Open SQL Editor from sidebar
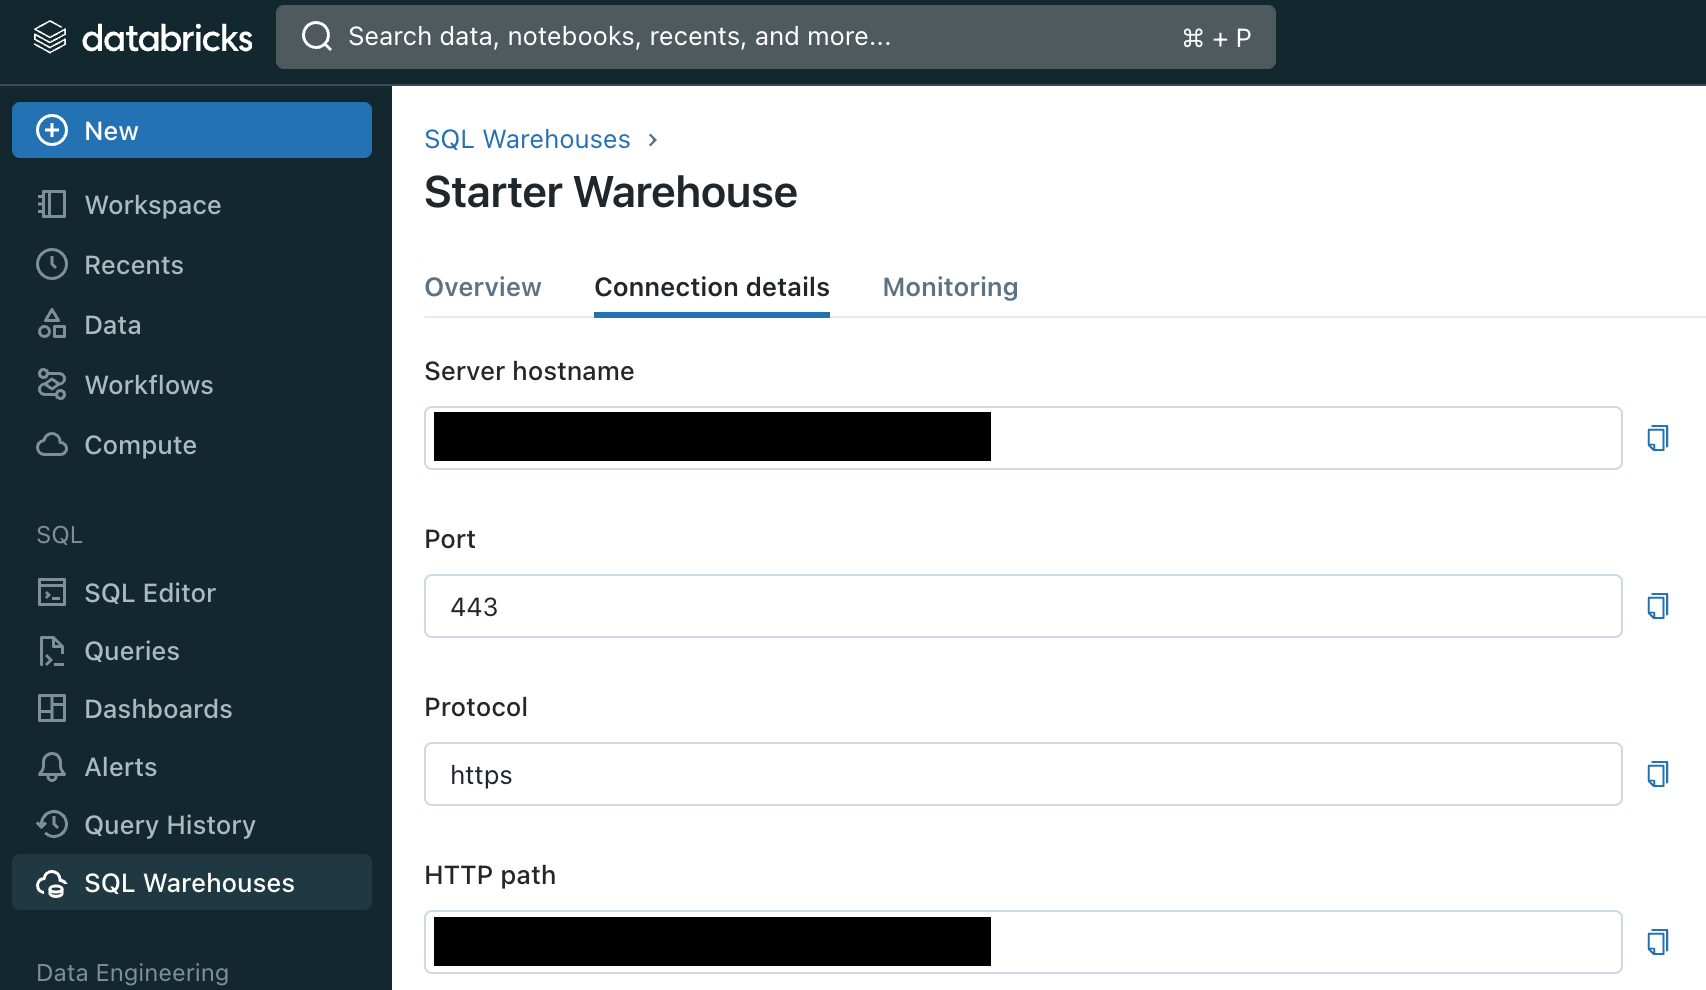Screen dimensions: 1706x990 click(x=192, y=592)
